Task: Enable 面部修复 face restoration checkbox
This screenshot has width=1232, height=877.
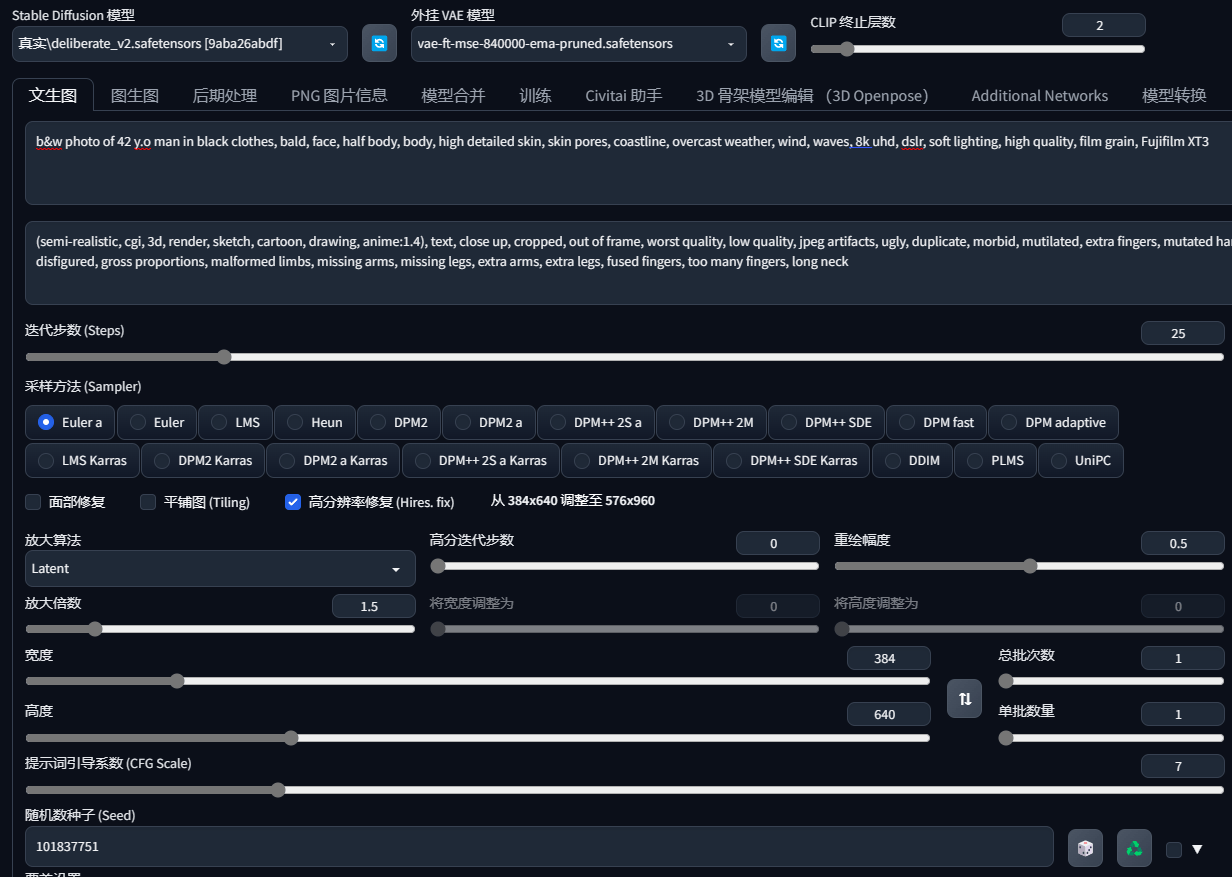Action: 33,502
